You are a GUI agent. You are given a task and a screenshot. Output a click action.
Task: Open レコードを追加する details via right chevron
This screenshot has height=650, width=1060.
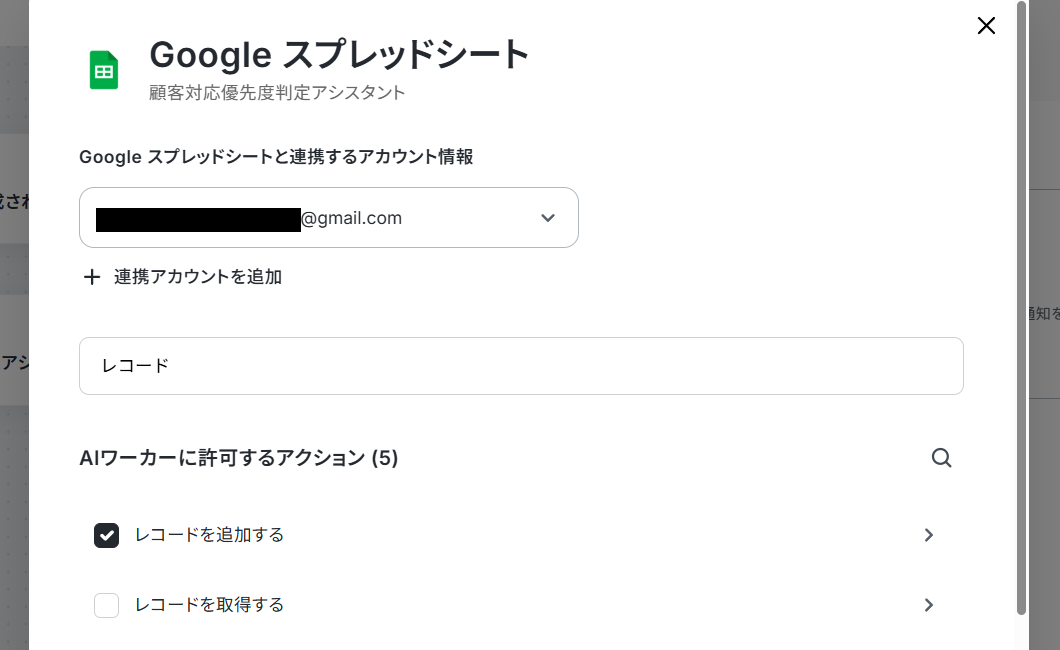pyautogui.click(x=929, y=535)
